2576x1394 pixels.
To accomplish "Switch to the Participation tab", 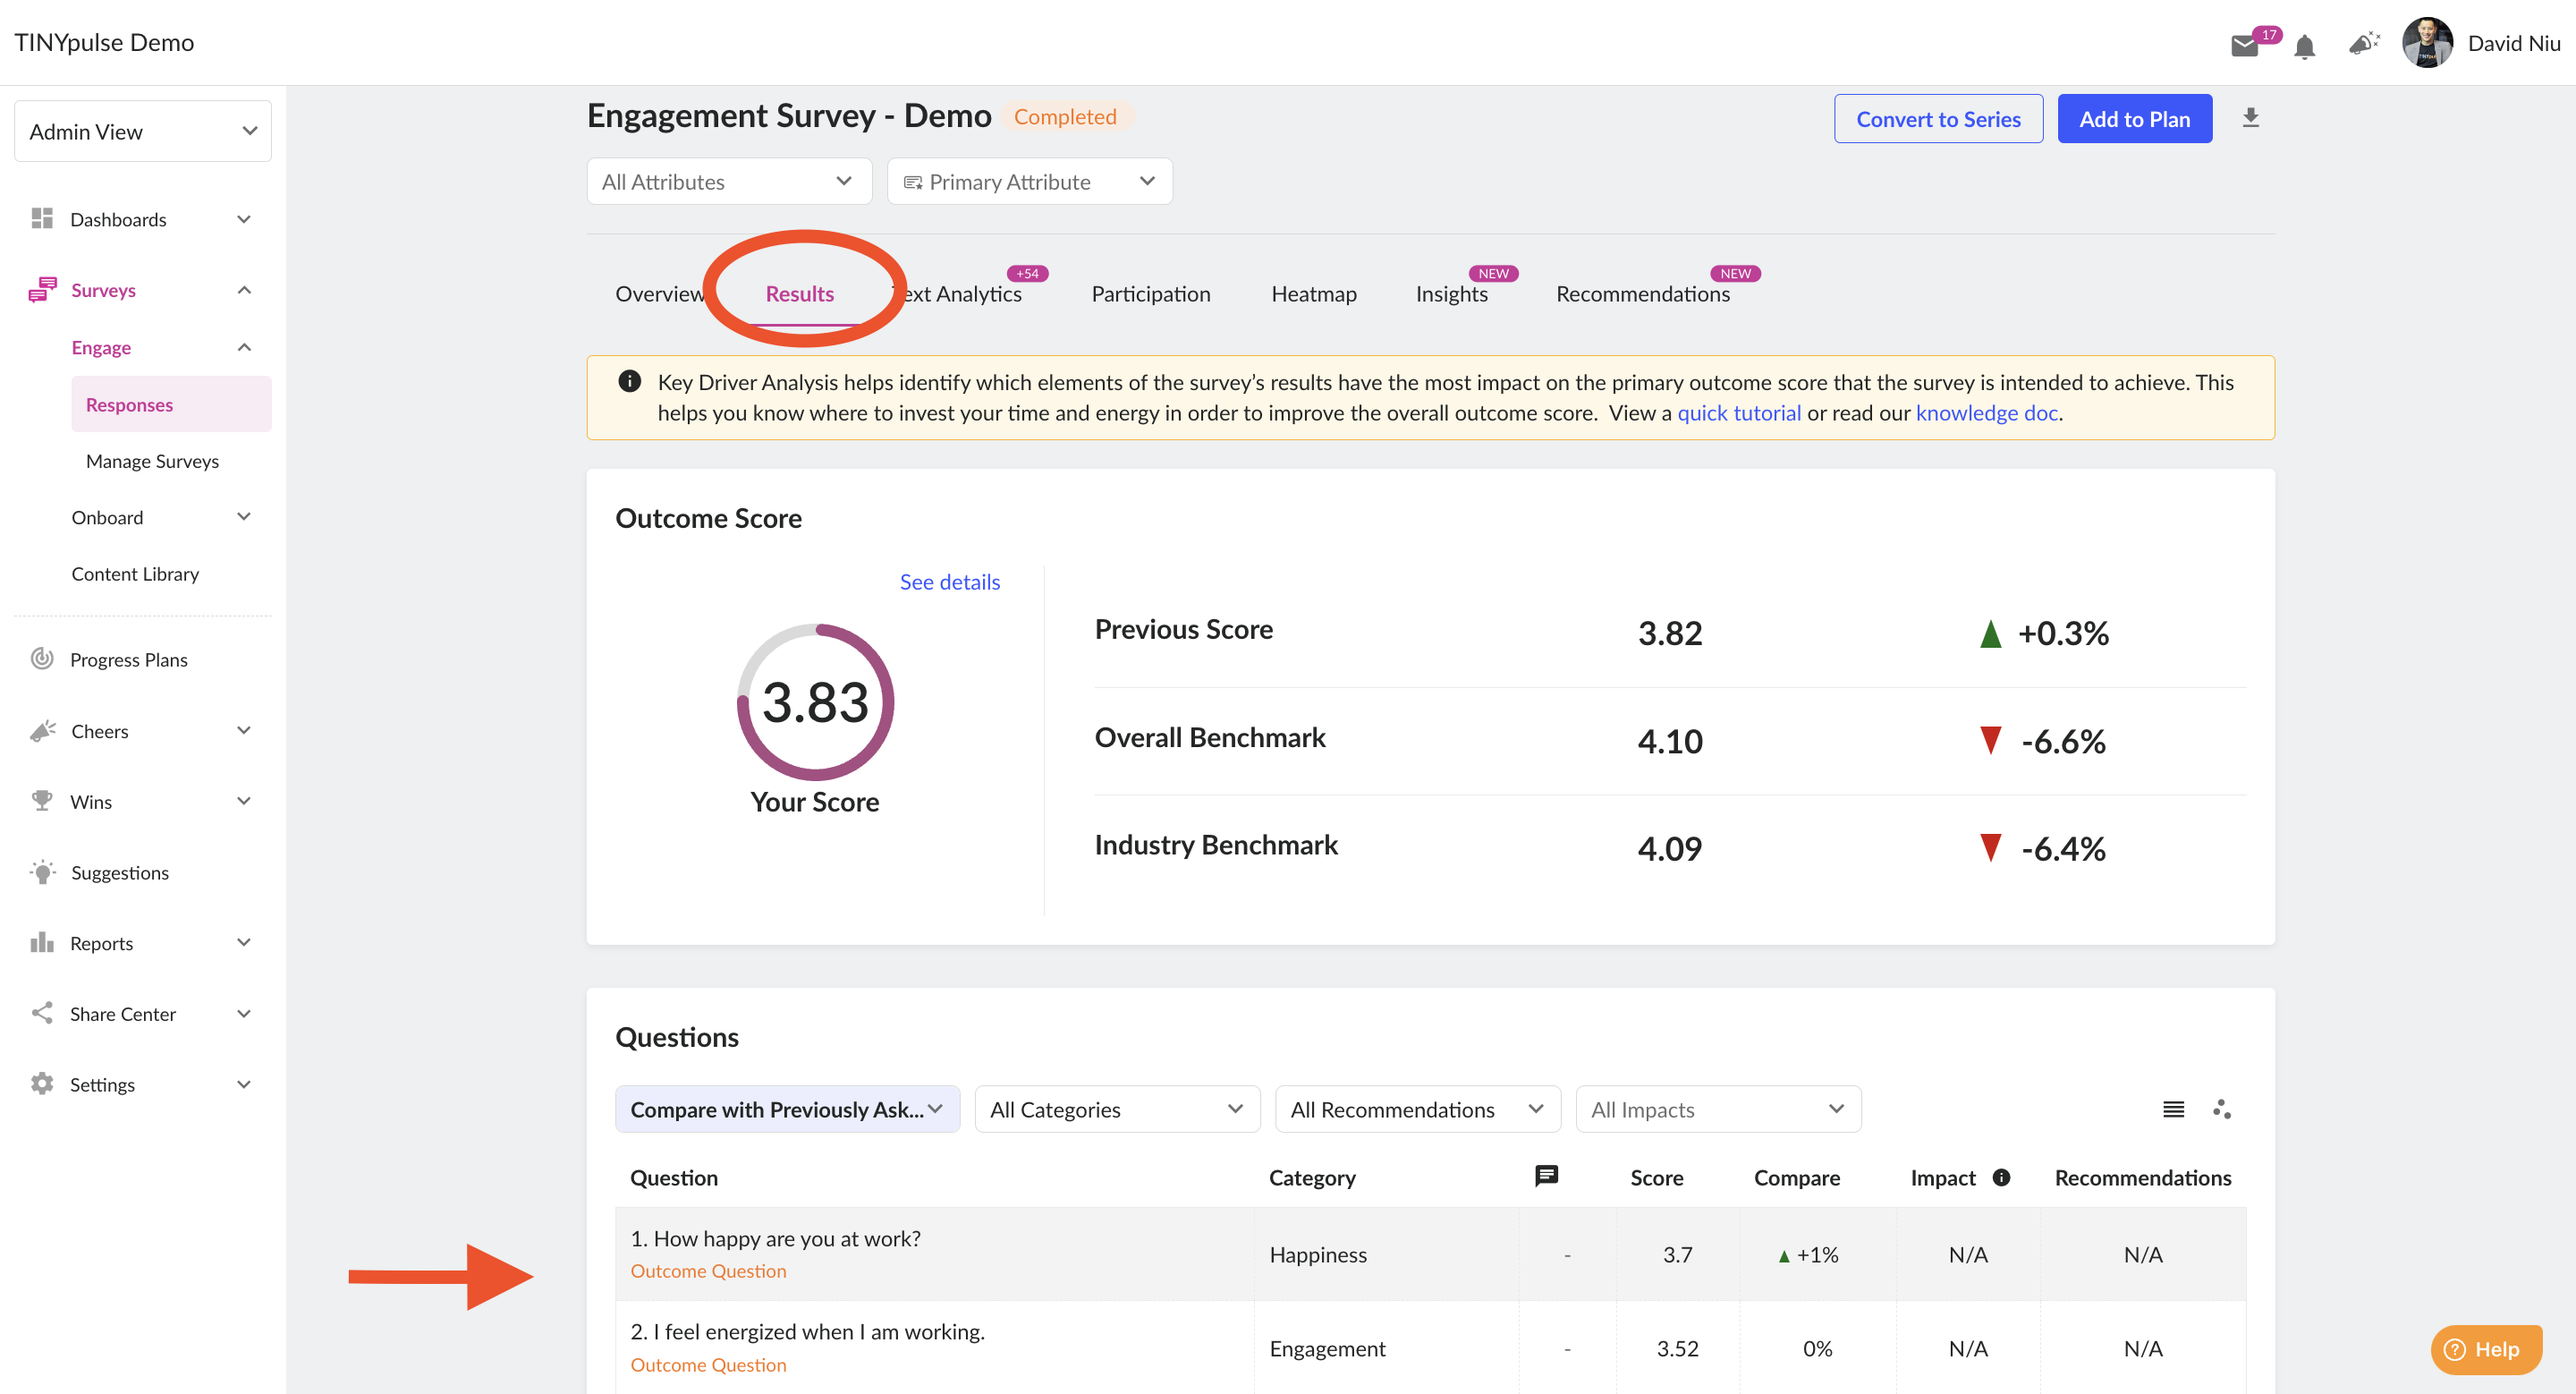I will (x=1150, y=294).
